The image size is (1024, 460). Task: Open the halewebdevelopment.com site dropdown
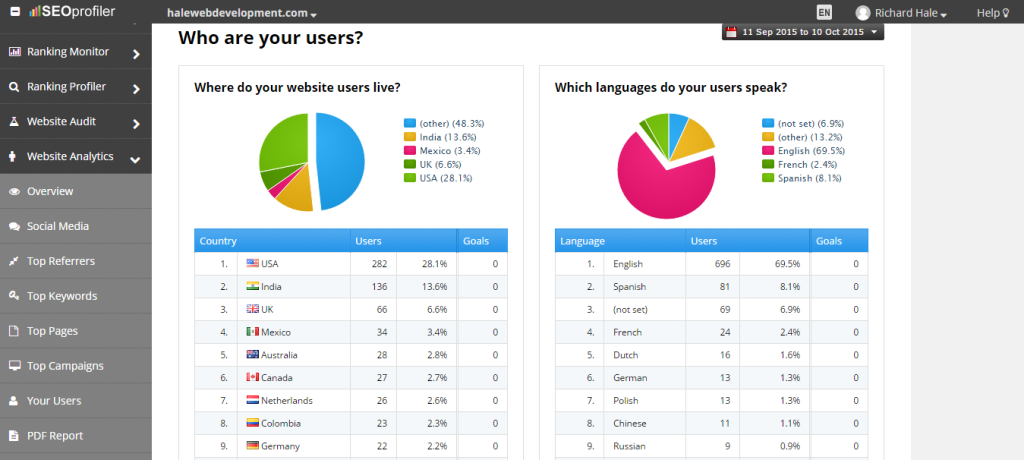(x=241, y=14)
